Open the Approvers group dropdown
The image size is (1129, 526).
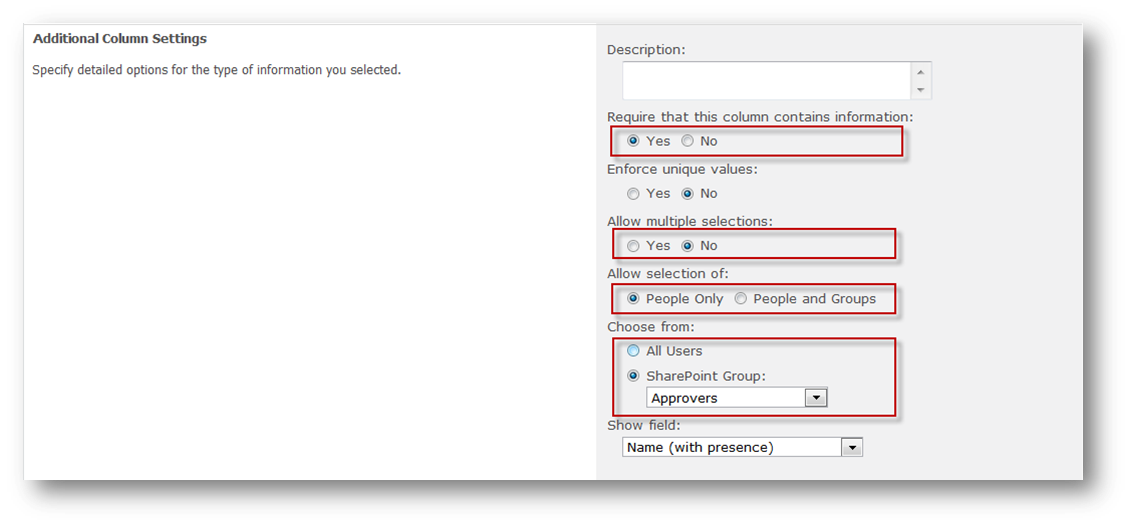[x=737, y=398]
